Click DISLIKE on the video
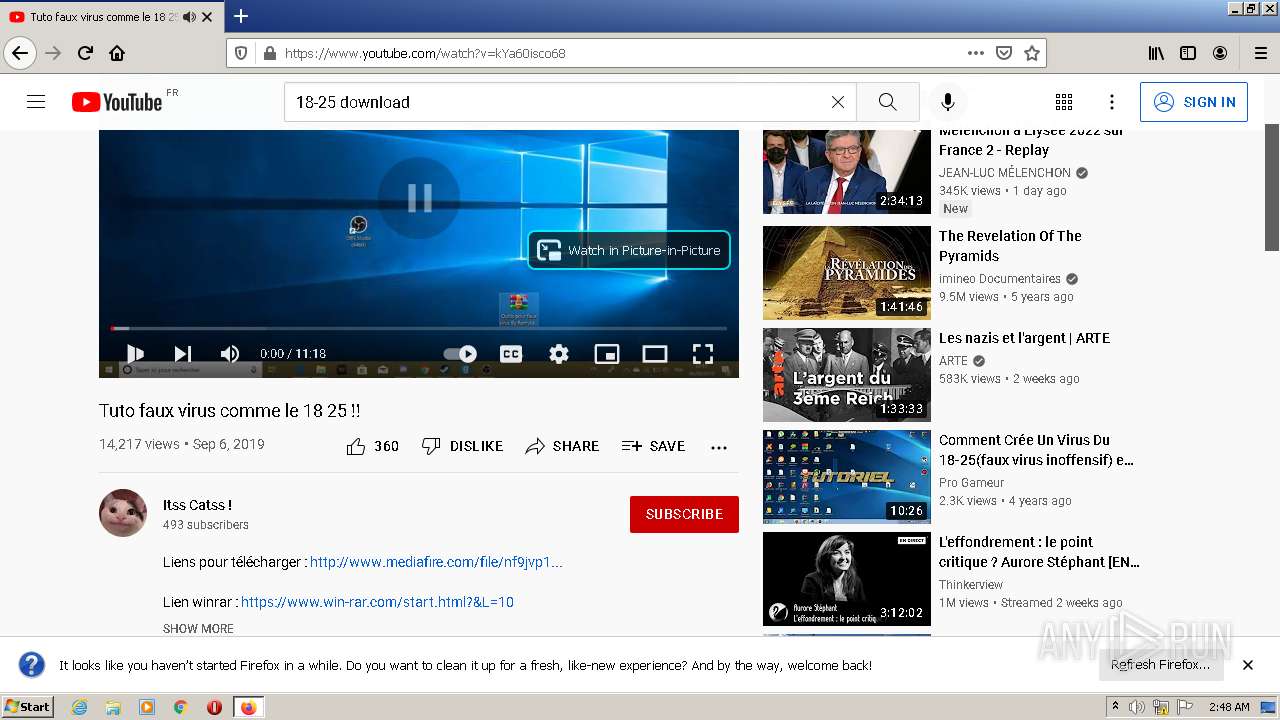This screenshot has height=720, width=1280. click(462, 446)
